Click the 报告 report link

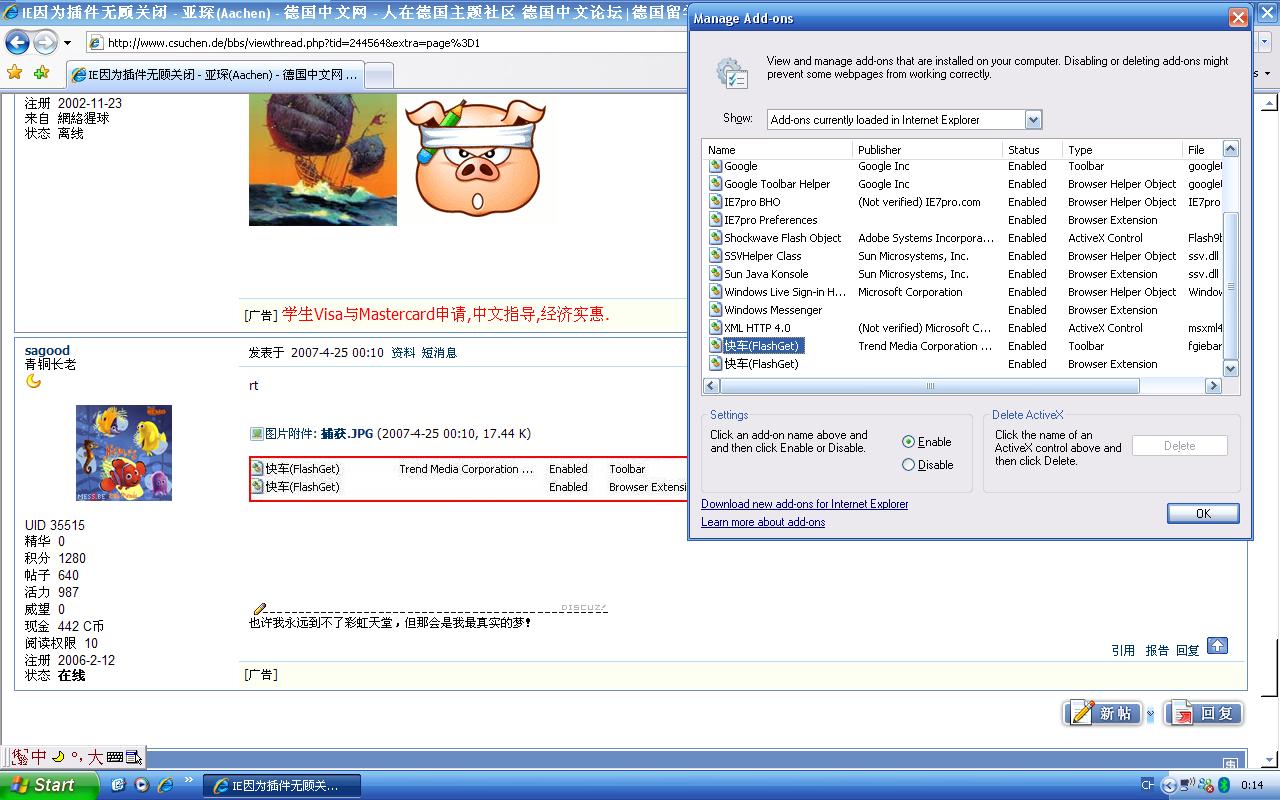1157,650
